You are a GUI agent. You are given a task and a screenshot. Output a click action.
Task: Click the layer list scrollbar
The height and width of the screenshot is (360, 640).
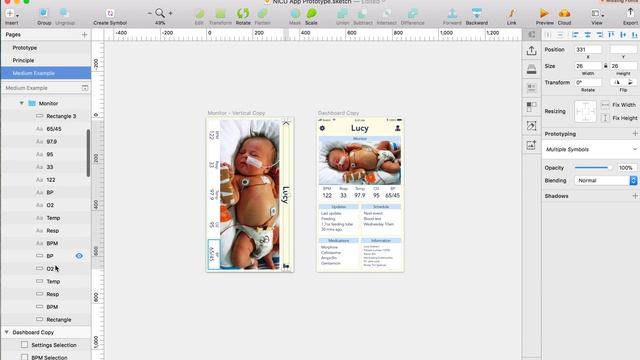tap(88, 153)
